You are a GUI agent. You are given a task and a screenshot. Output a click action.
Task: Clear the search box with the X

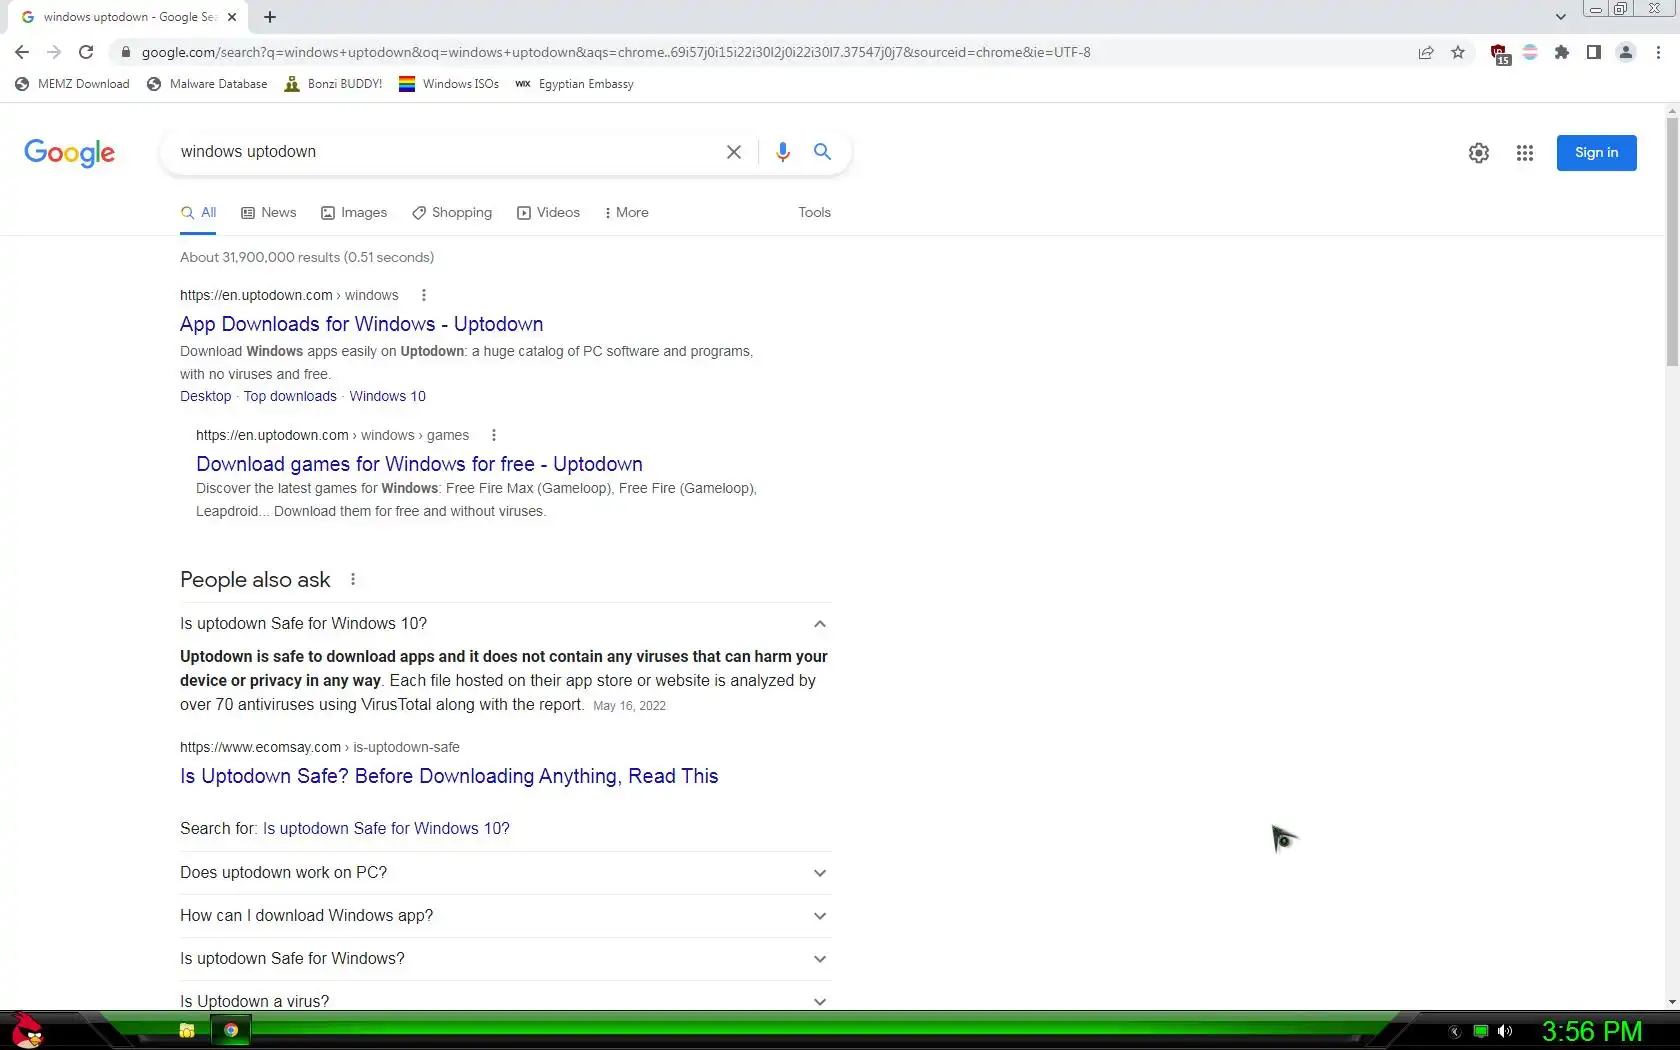click(x=734, y=152)
